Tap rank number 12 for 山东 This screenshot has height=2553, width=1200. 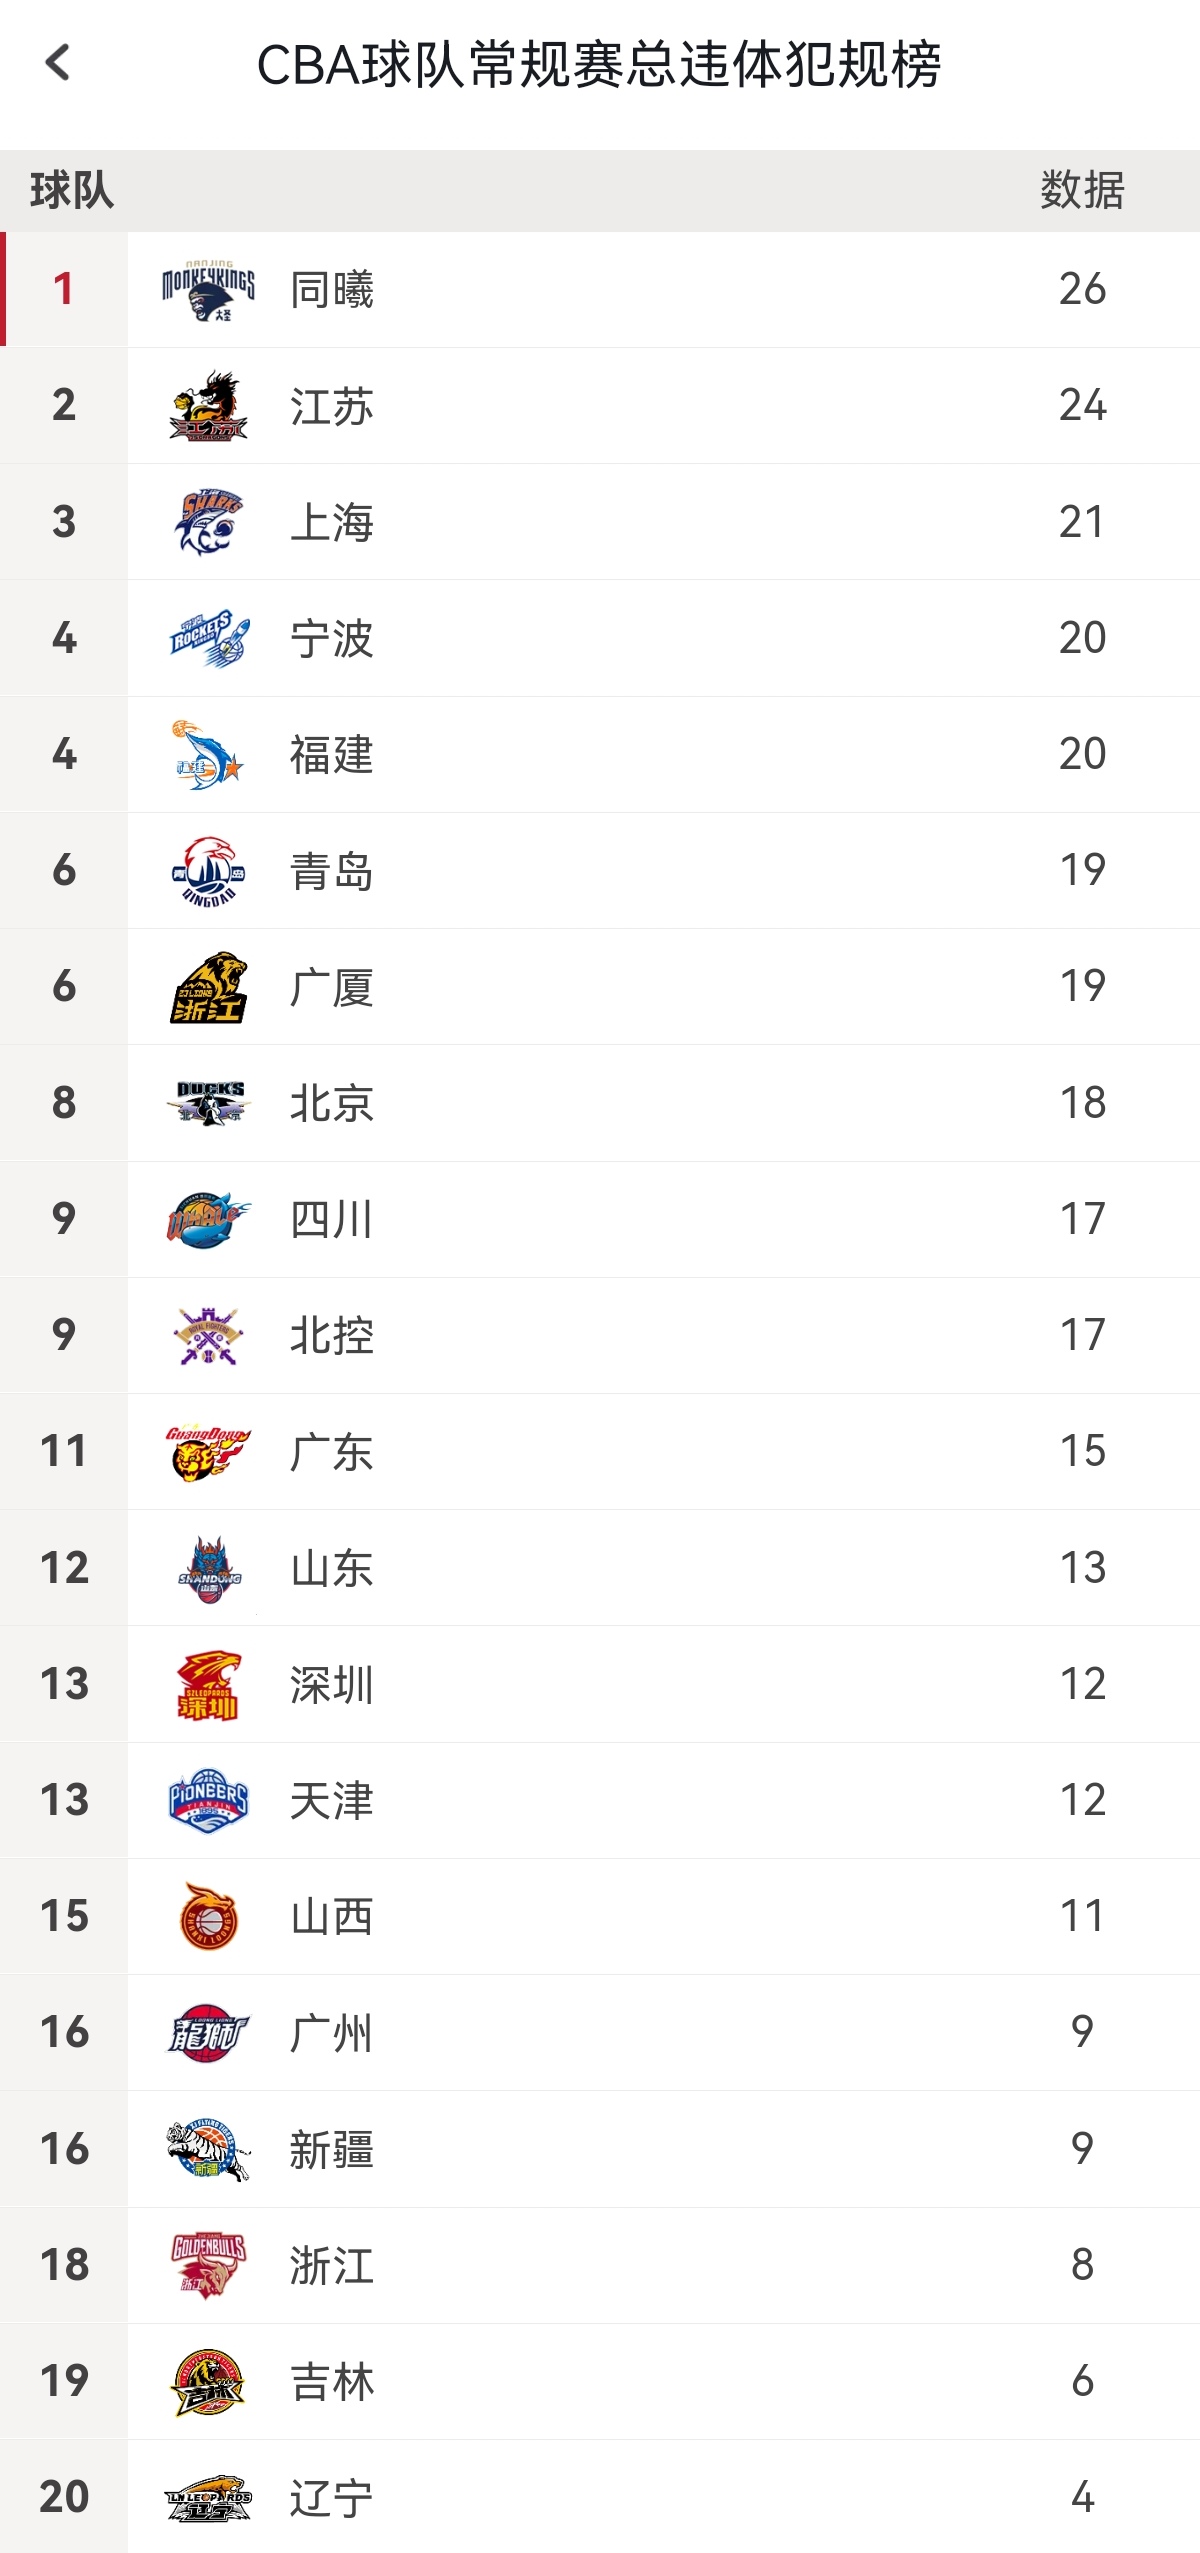click(x=64, y=1568)
